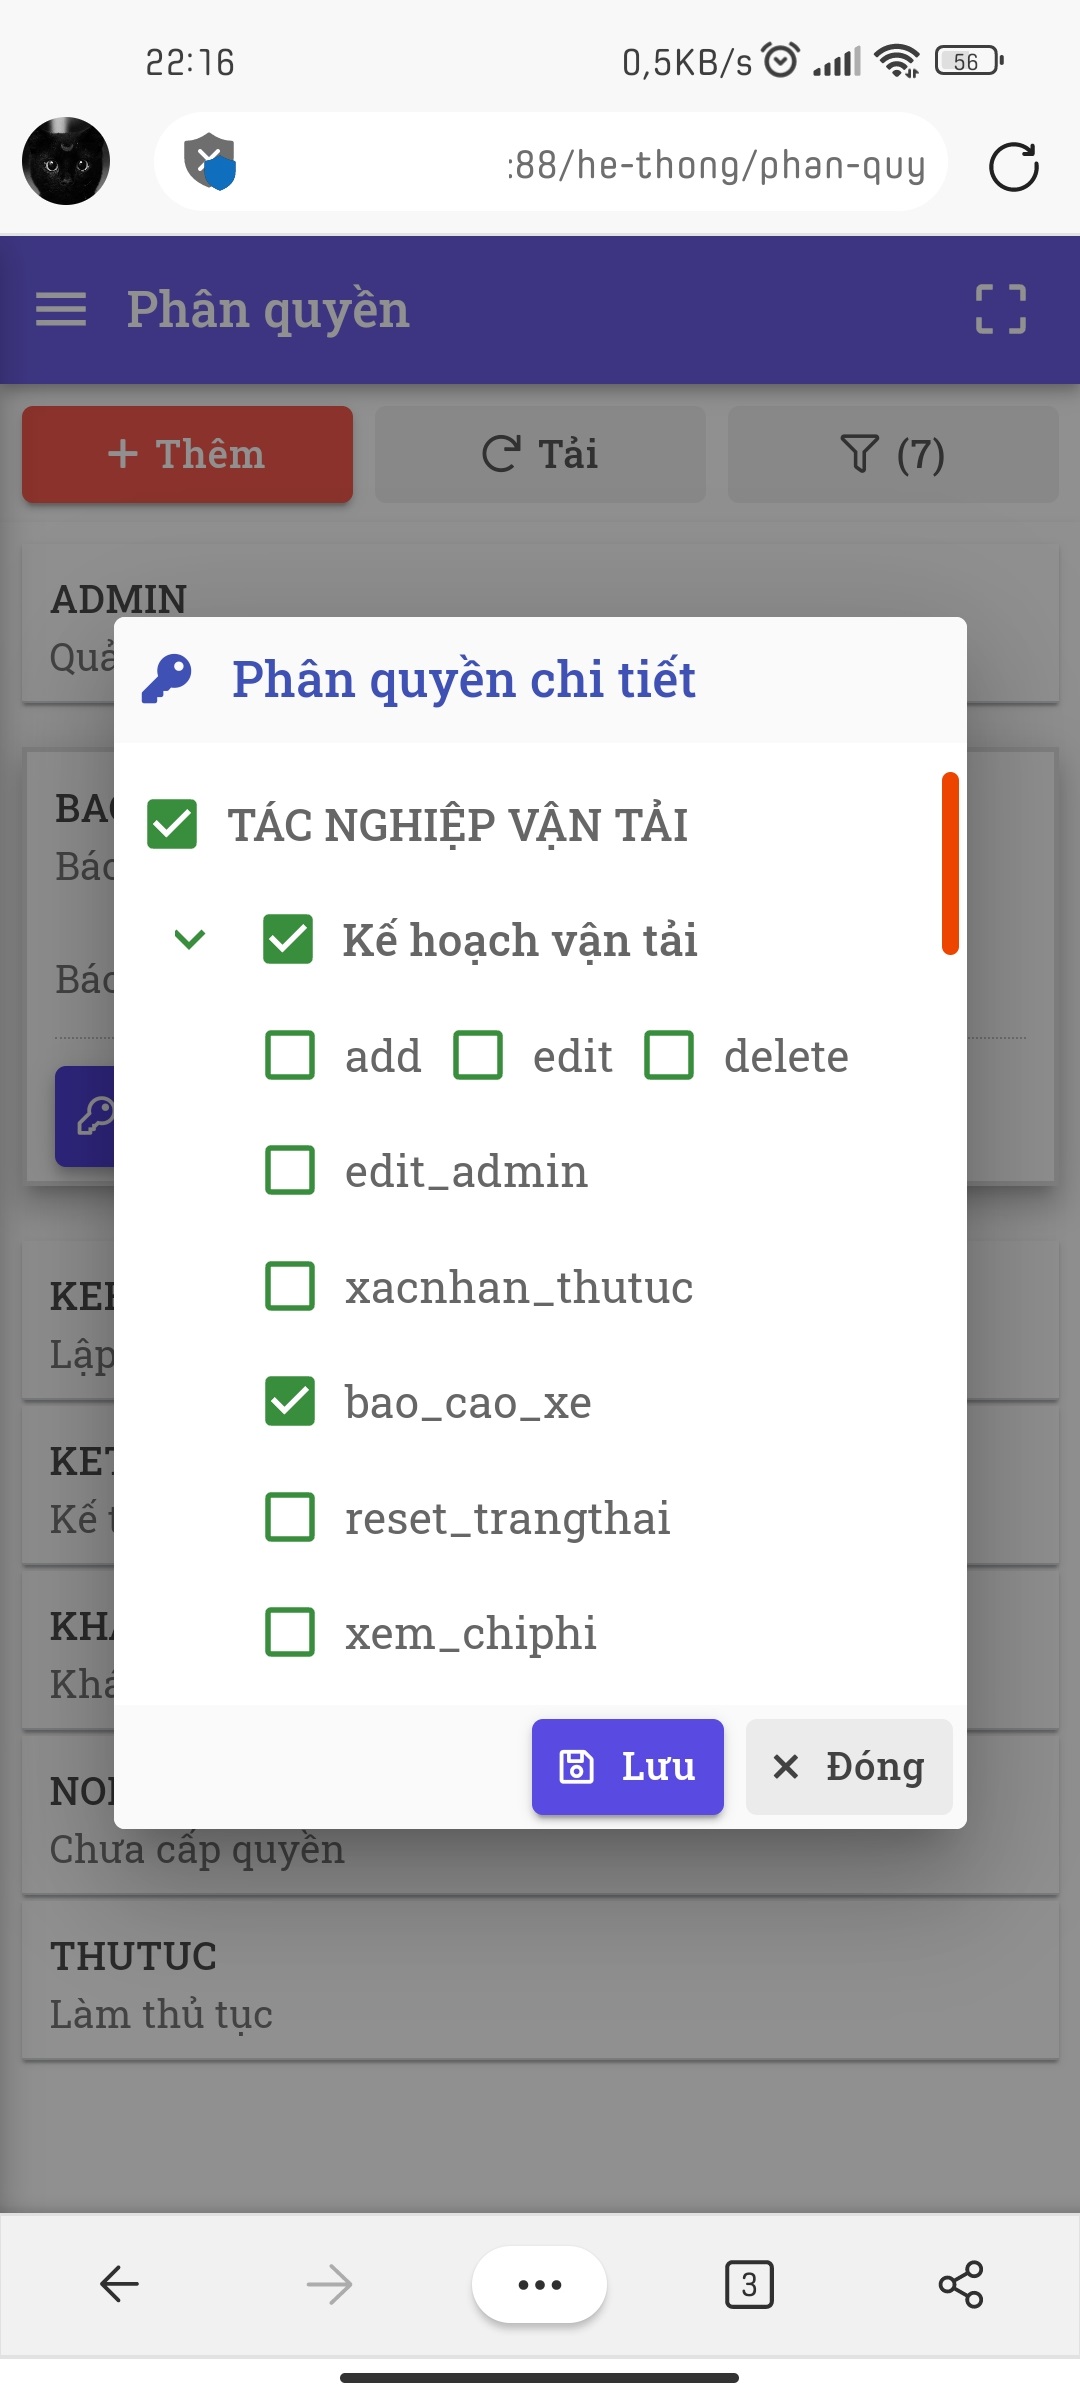Open browser three-dot menu
Screen dimensions: 1080x2400
[x=539, y=2284]
